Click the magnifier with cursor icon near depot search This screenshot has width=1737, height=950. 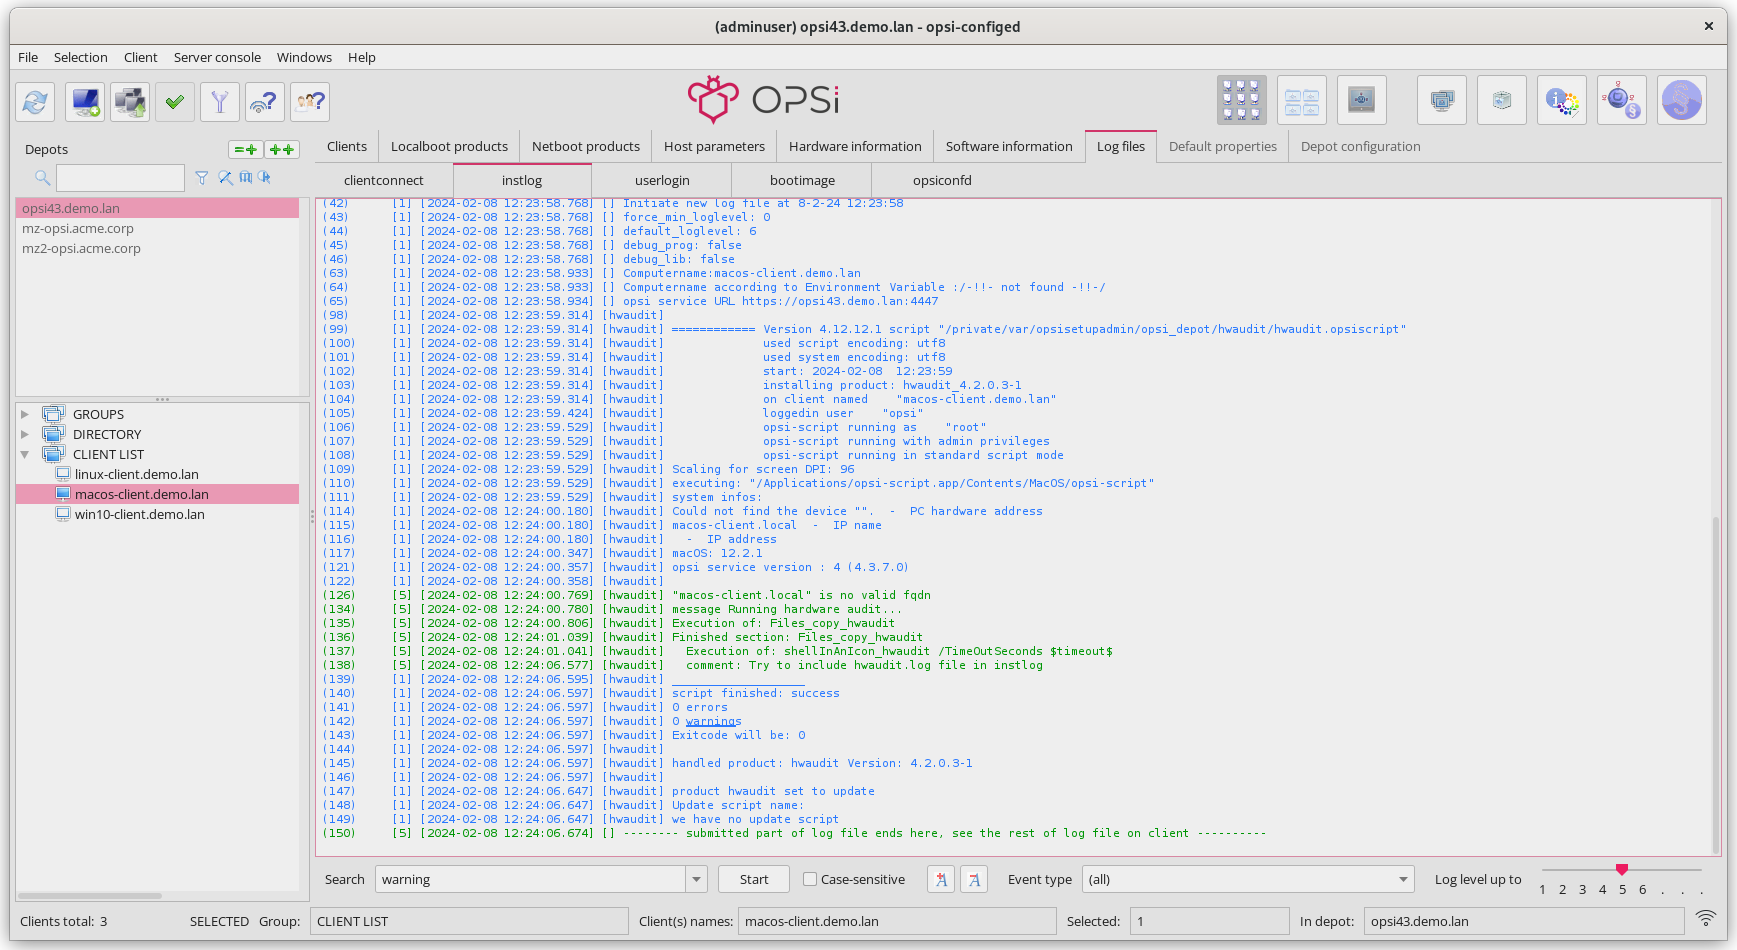265,177
